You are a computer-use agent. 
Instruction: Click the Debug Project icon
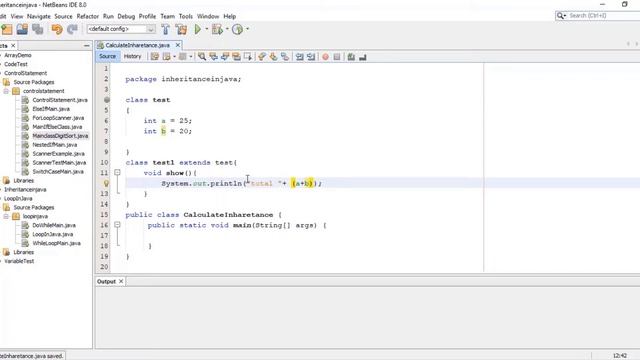pyautogui.click(x=217, y=29)
